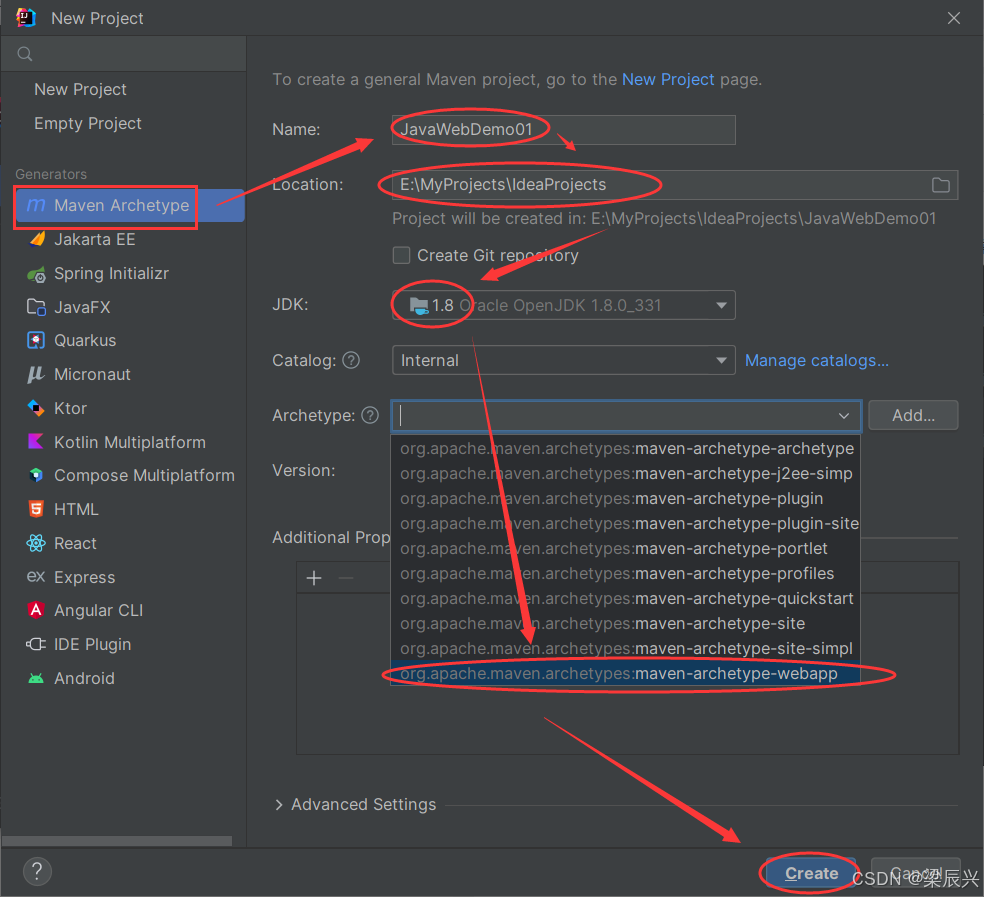Click the minus icon to remove property

346,578
